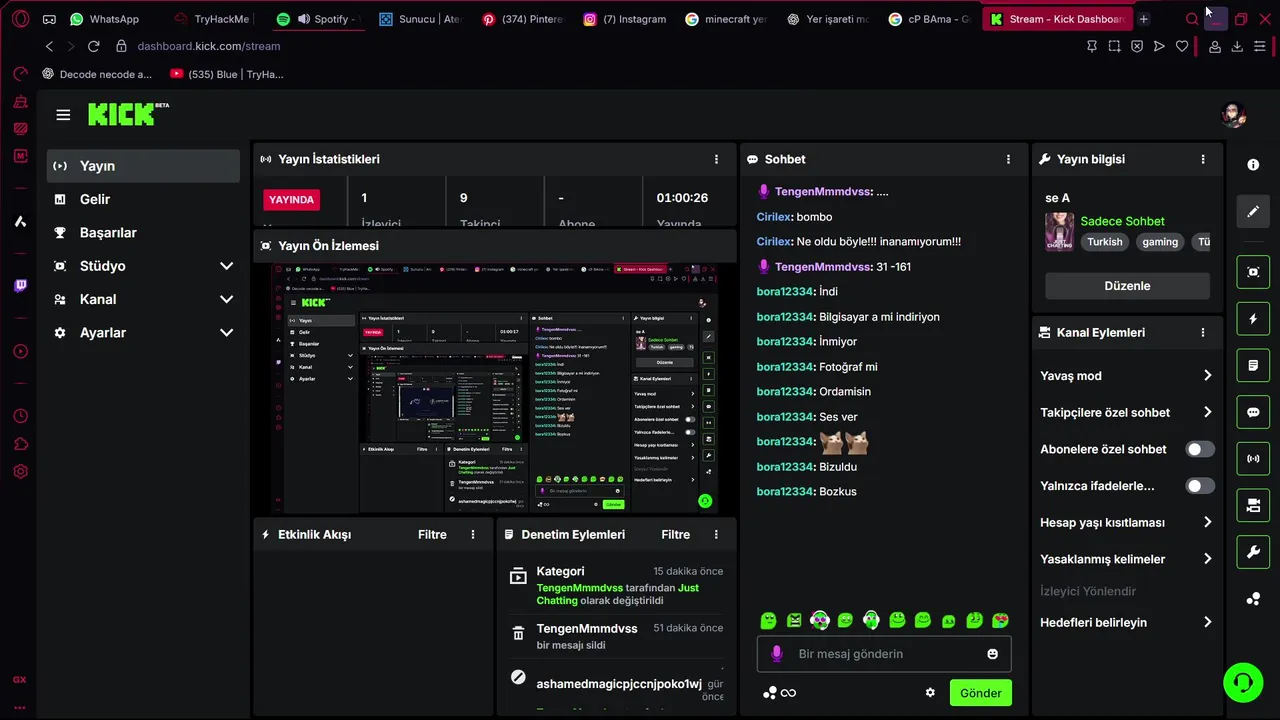Click the lightning bolt icon in right sidebar
The height and width of the screenshot is (720, 1280).
[1253, 319]
